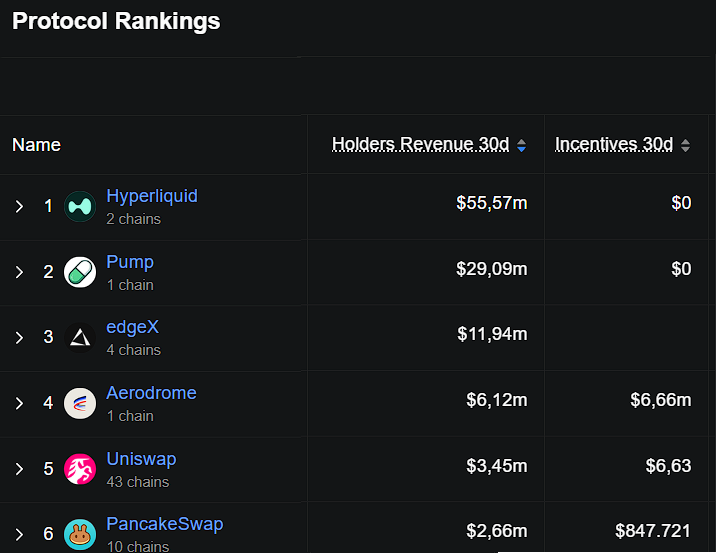Click the $6,12m Aerodrome revenue value
716x553 pixels.
pyautogui.click(x=497, y=400)
